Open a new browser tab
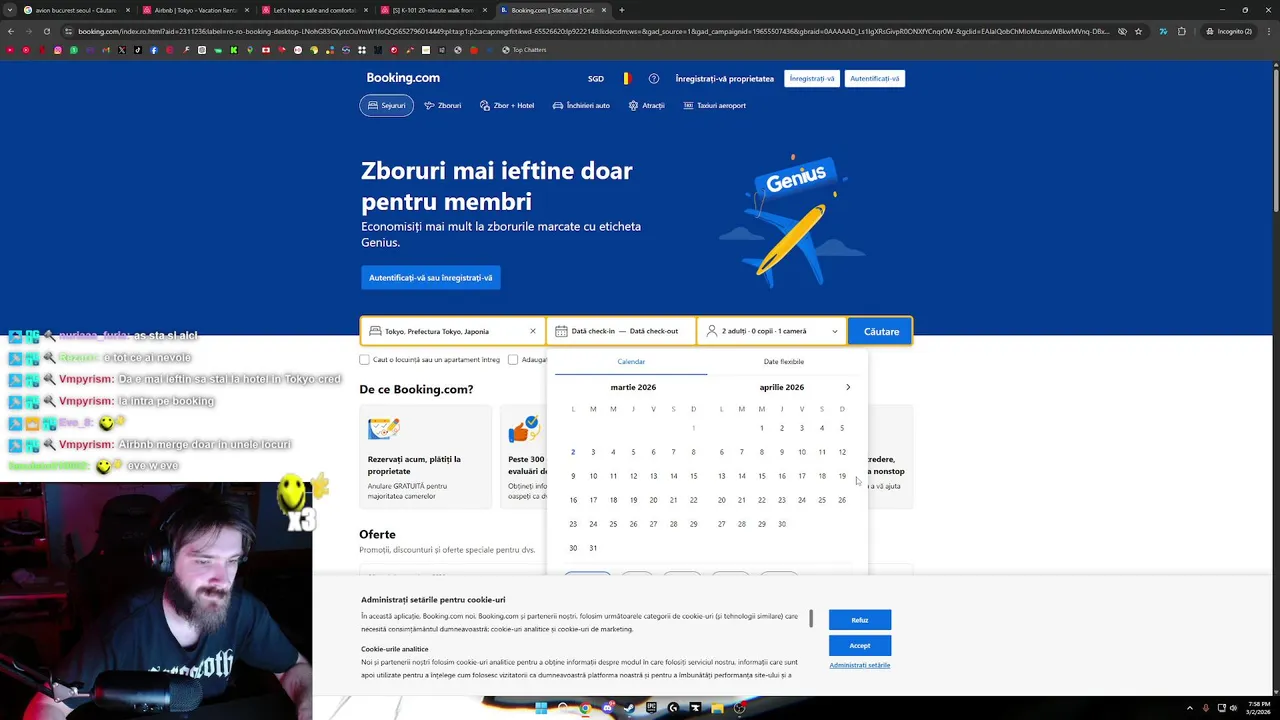This screenshot has height=720, width=1280. click(622, 10)
